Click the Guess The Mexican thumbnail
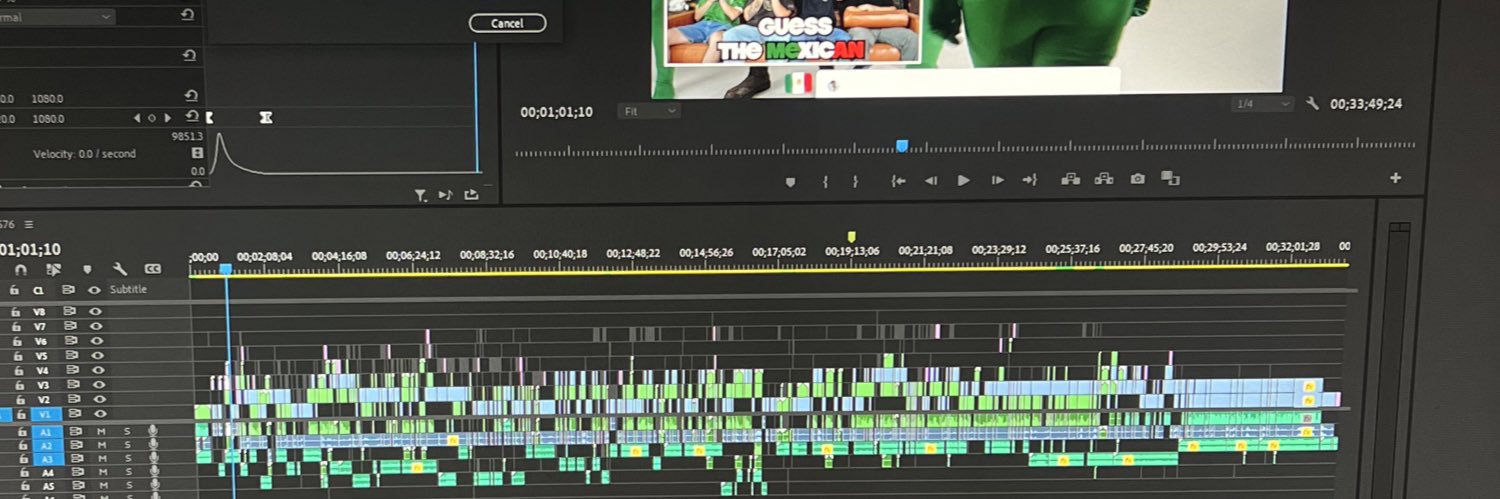The height and width of the screenshot is (499, 1500). pos(792,31)
